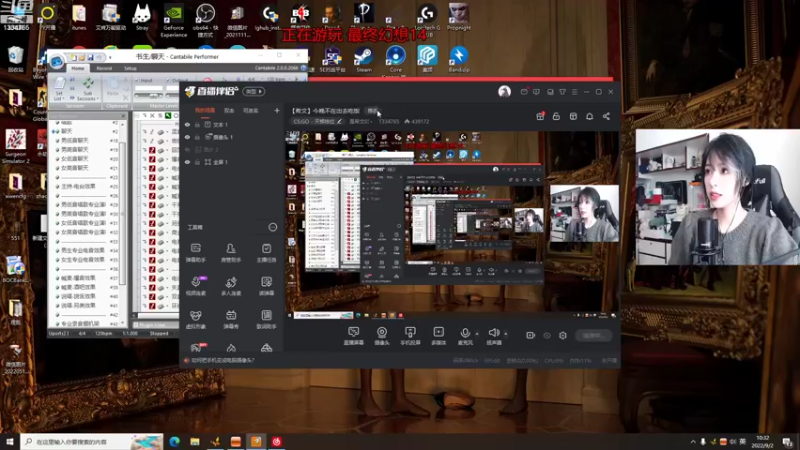
Task: Click the tag next to the stream title
Action: coord(372,111)
